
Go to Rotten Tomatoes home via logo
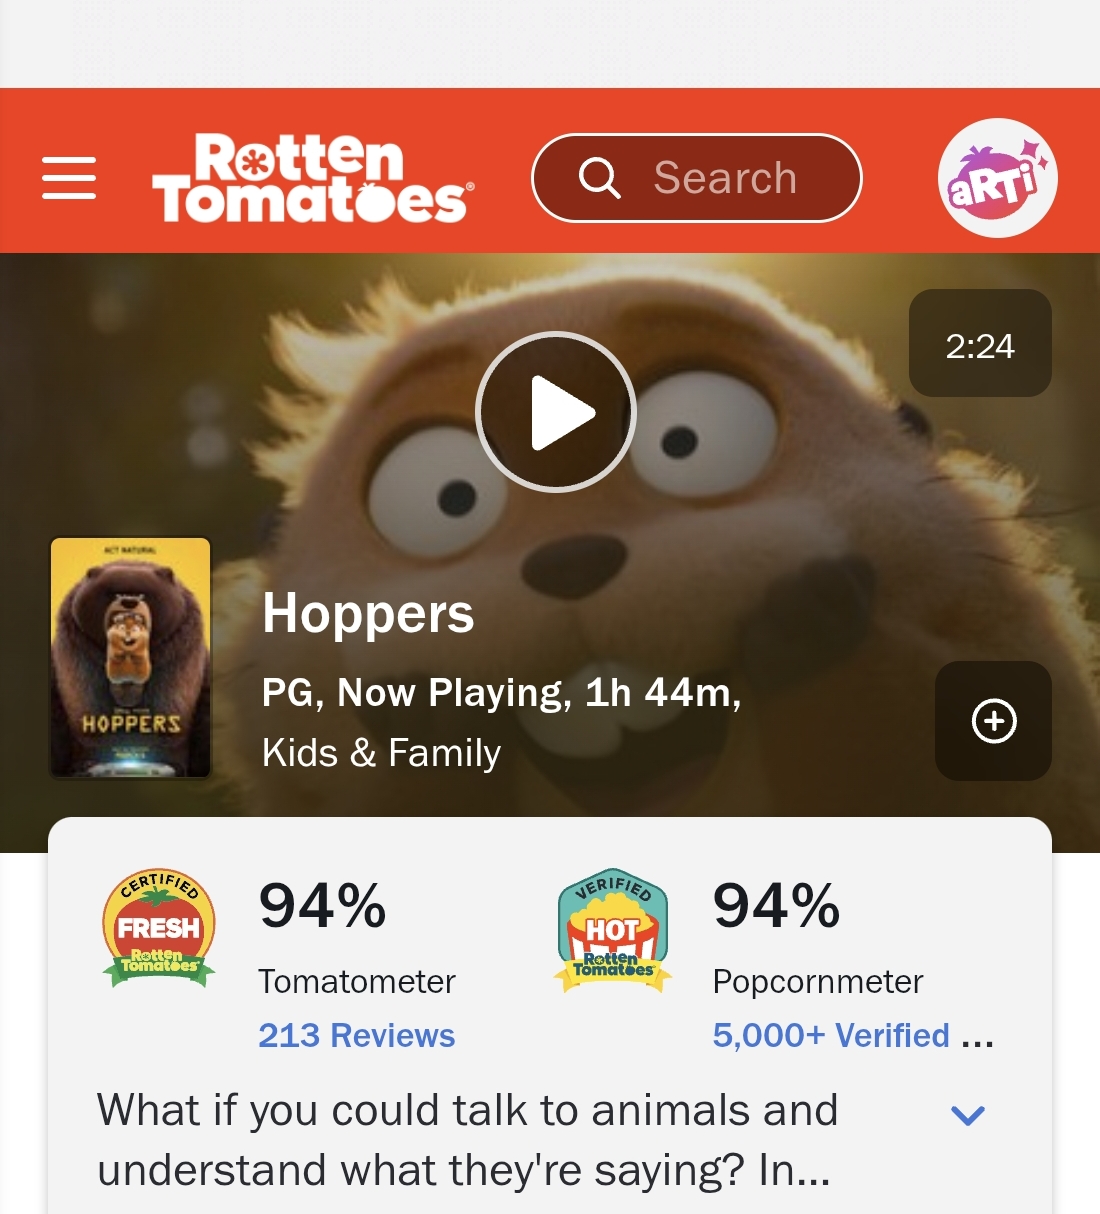[x=313, y=178]
